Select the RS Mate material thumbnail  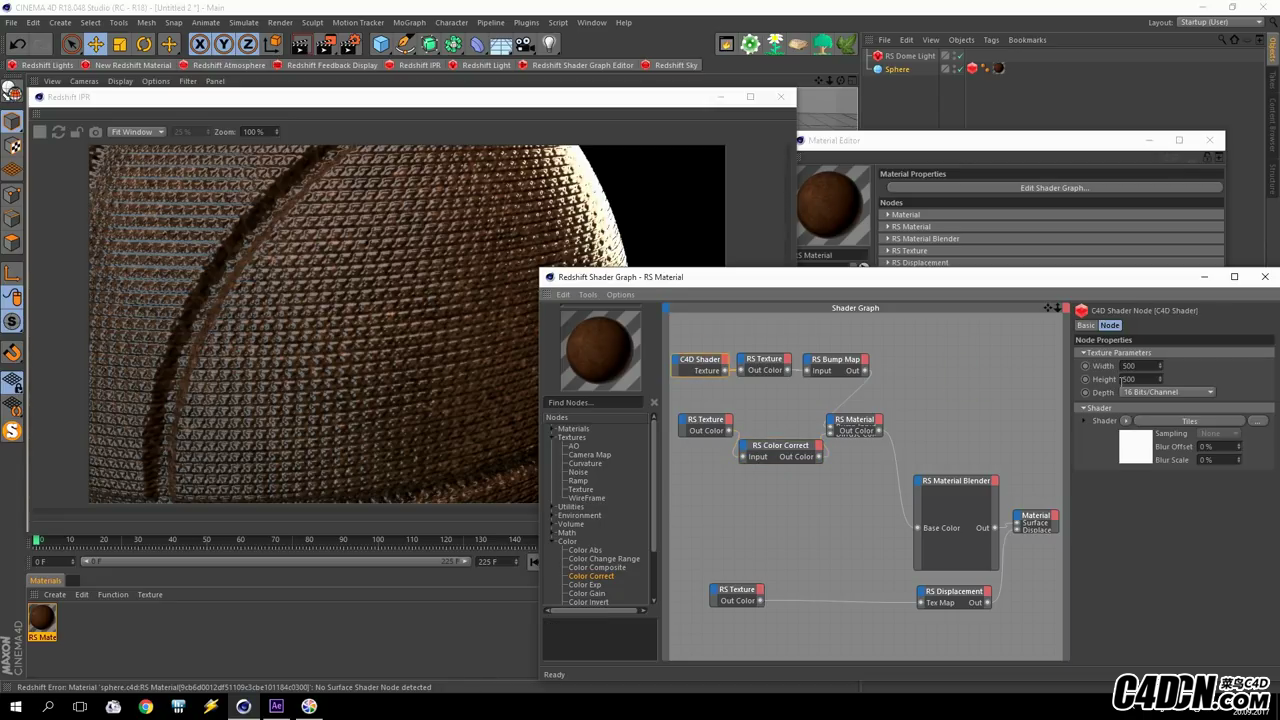point(42,622)
